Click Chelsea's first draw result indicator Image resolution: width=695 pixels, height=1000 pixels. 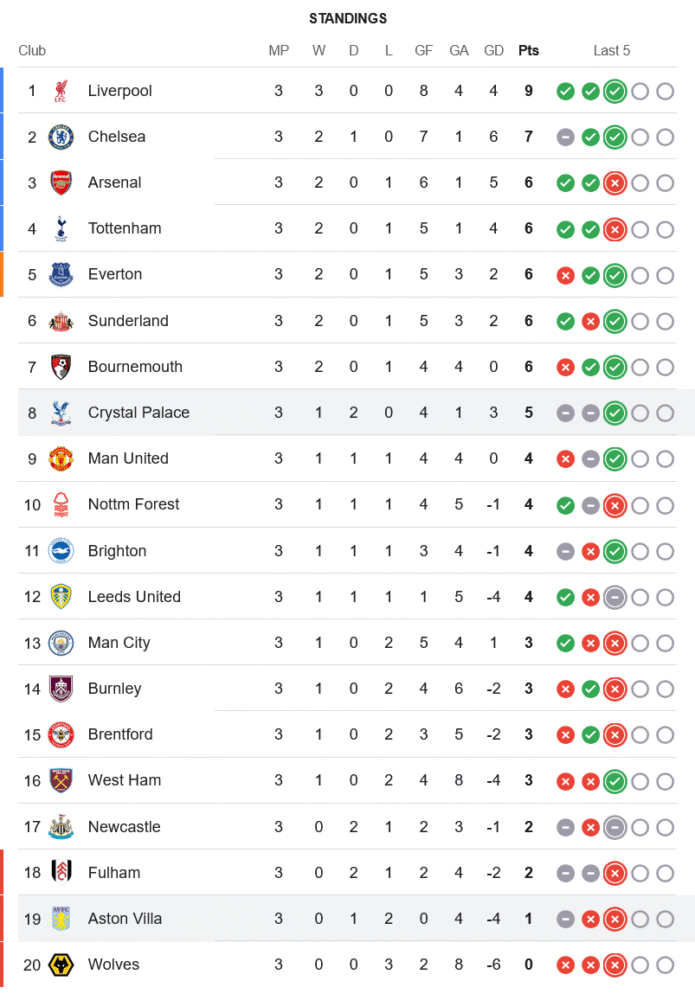point(565,137)
